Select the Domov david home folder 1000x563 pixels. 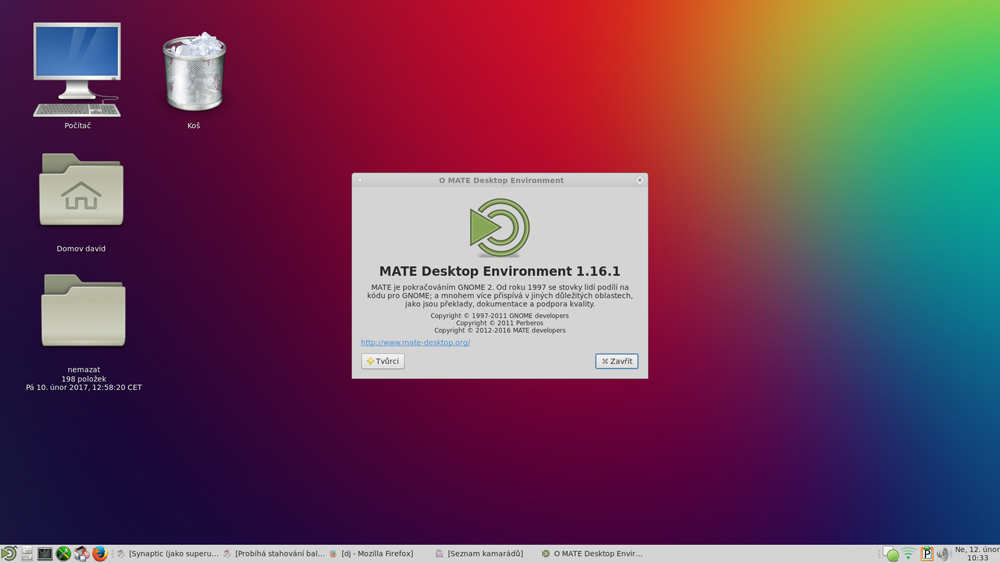pos(81,189)
